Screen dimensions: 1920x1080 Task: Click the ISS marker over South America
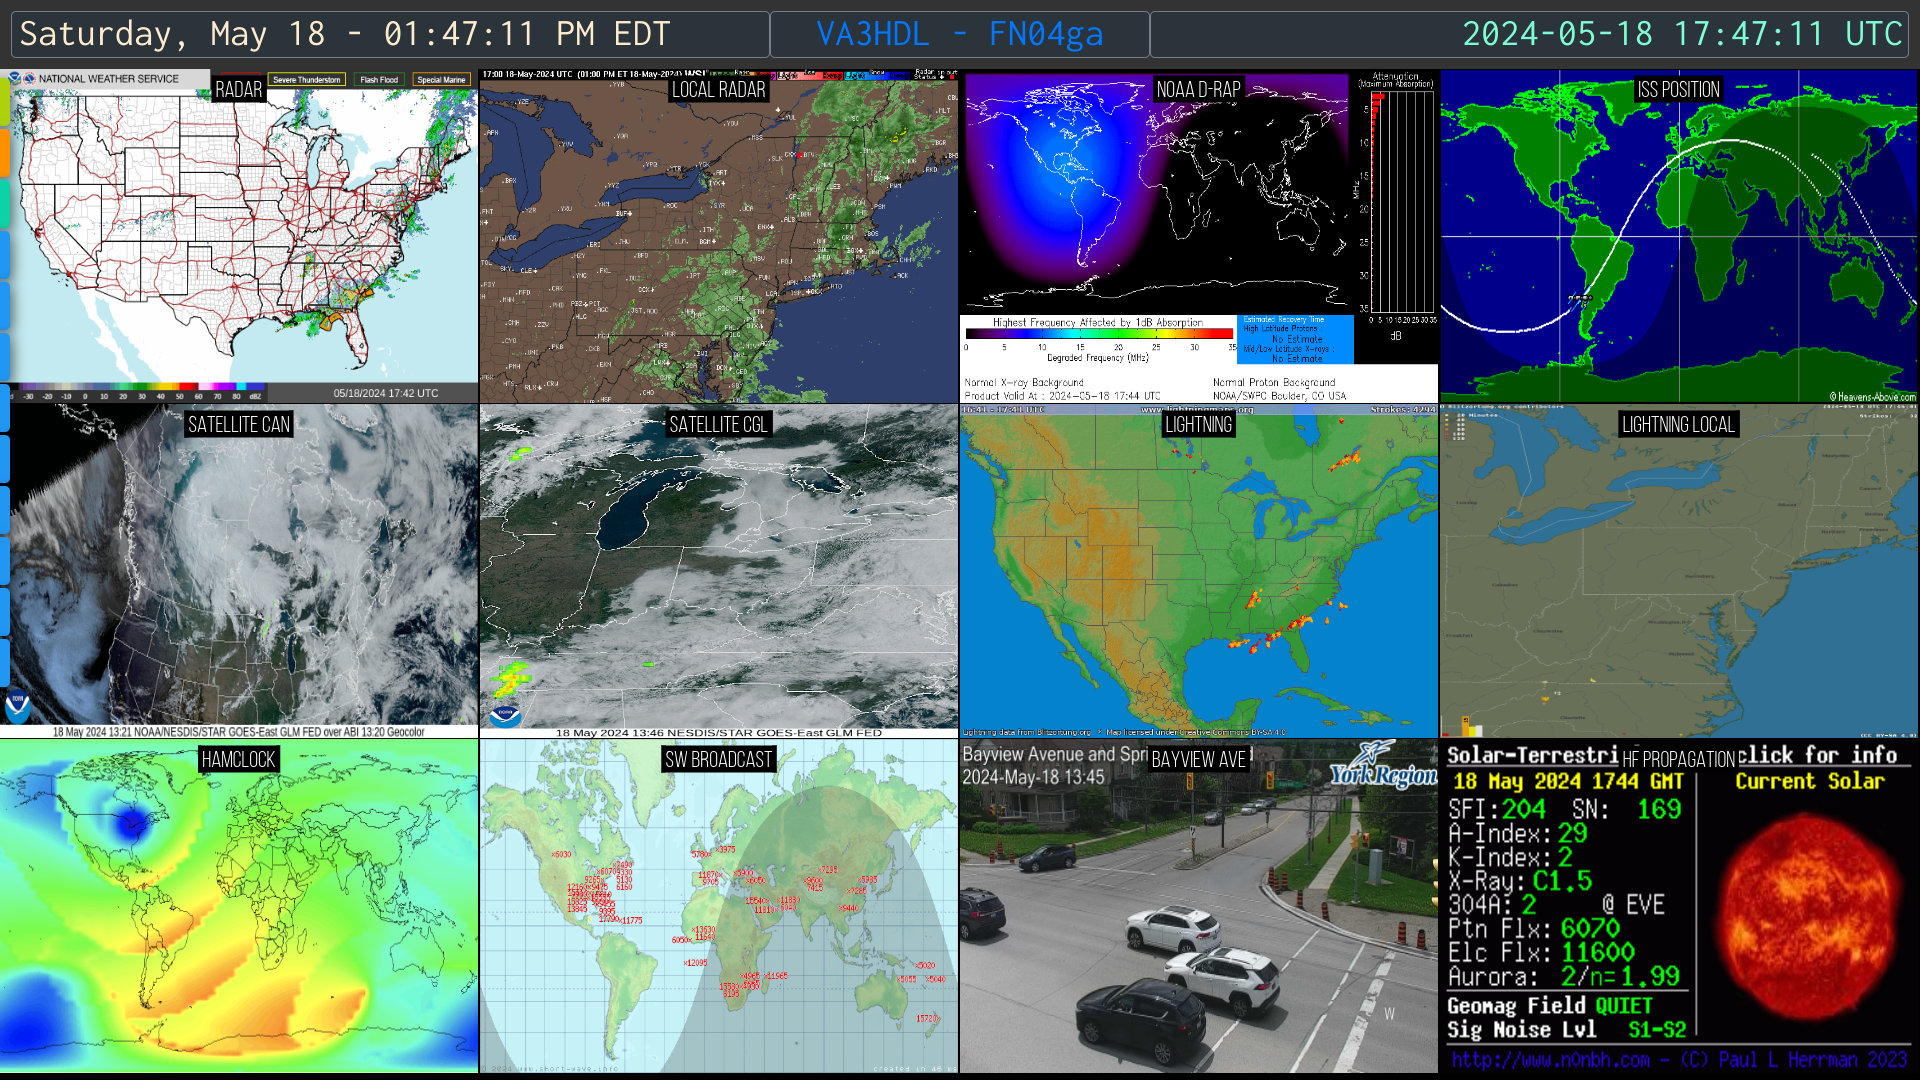pyautogui.click(x=1580, y=298)
